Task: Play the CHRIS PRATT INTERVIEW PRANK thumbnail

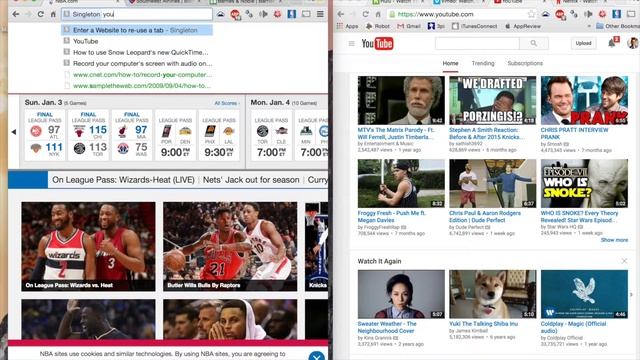Action: click(584, 100)
